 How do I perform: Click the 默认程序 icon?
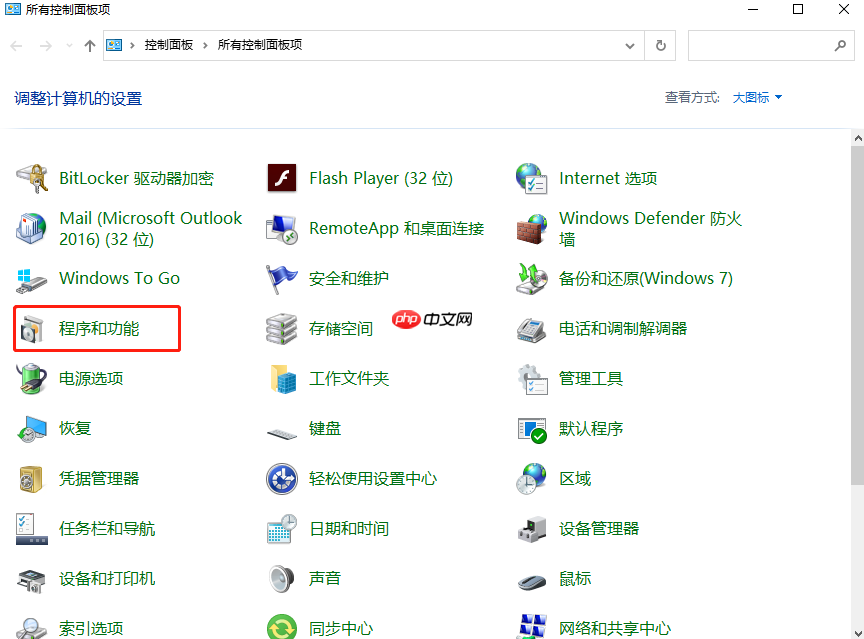[532, 430]
